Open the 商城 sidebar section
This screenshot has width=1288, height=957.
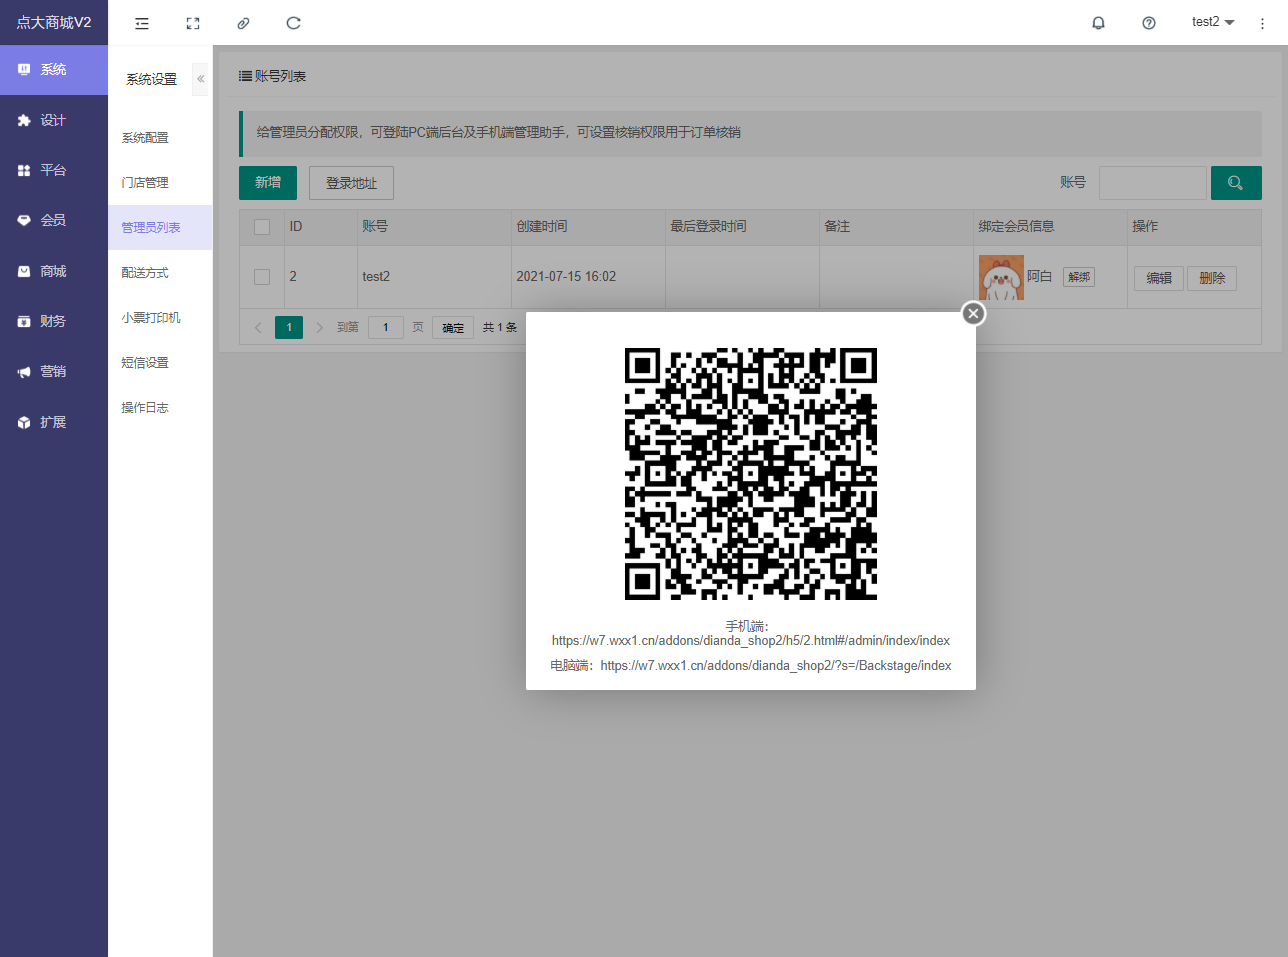click(x=54, y=271)
